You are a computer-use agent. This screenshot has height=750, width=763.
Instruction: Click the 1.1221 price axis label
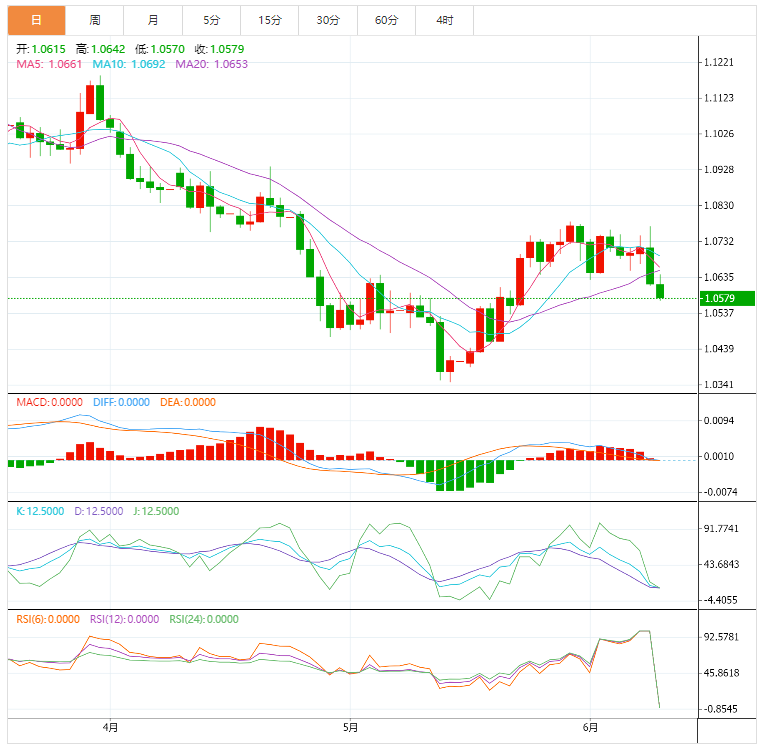719,62
